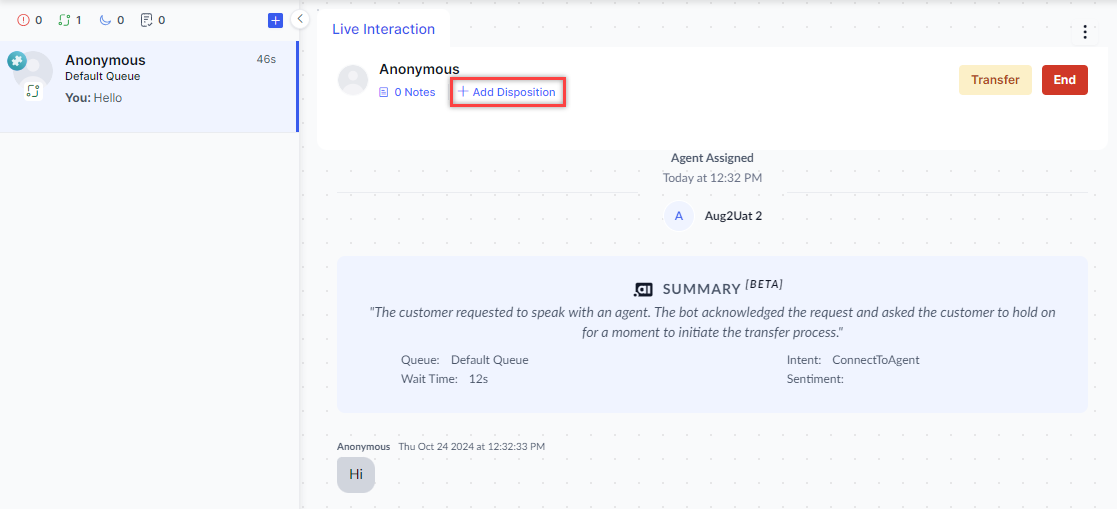Screen dimensions: 1117x509
Task: Click the green active conversations filter icon
Action: pos(64,20)
